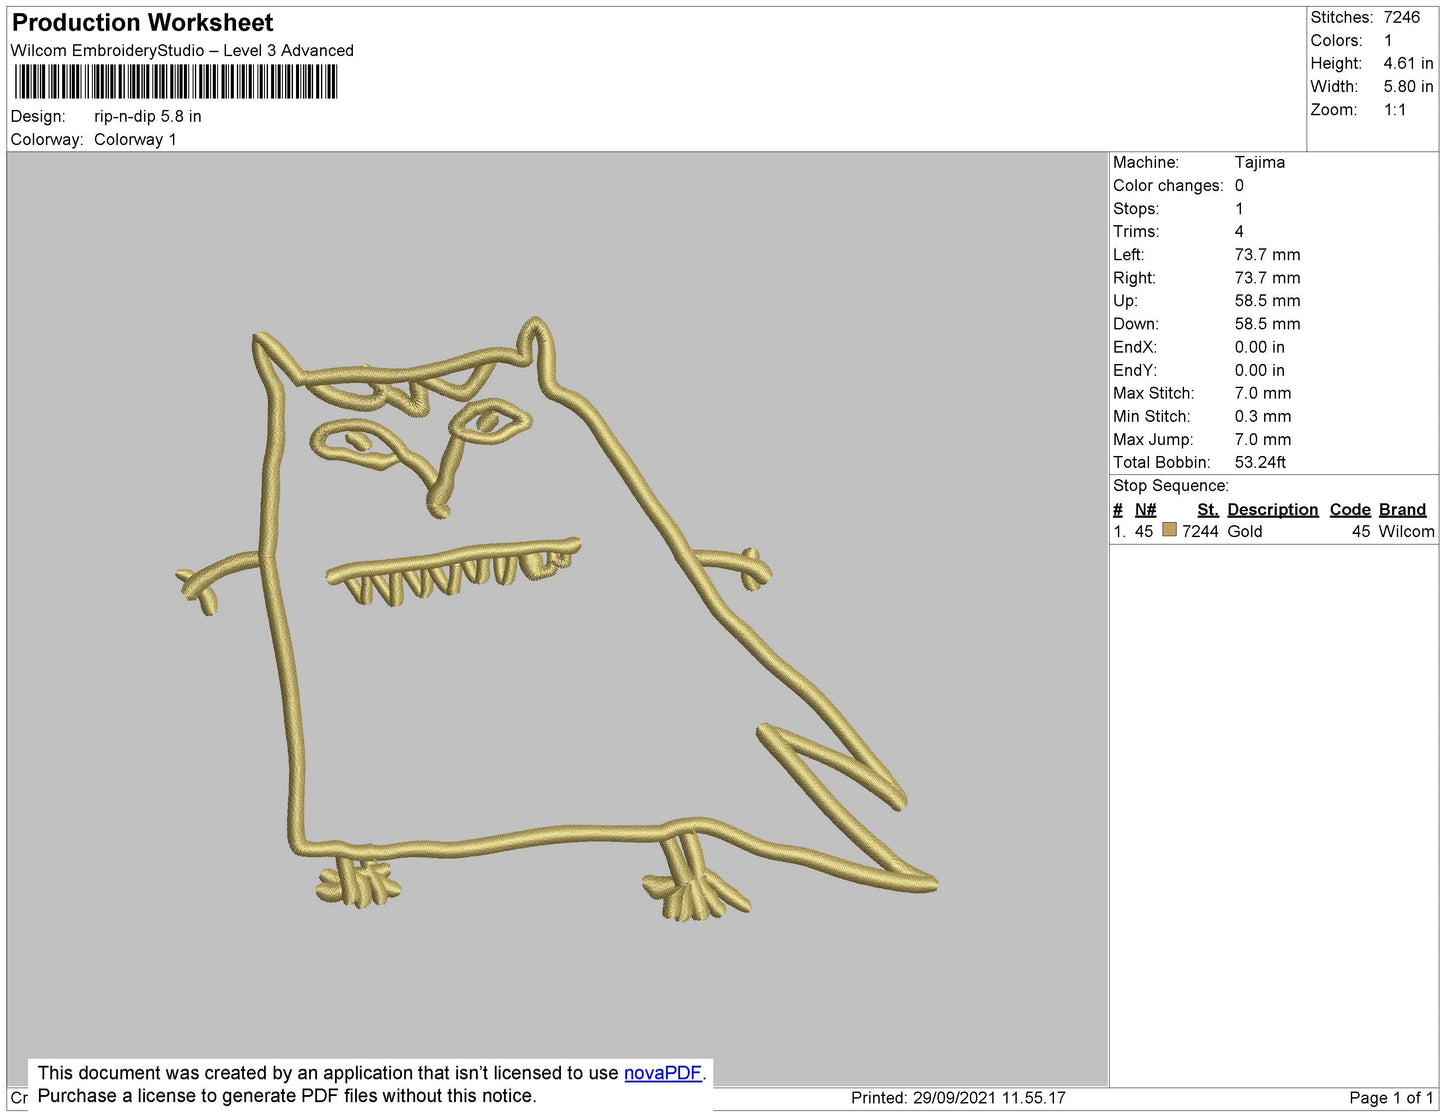The width and height of the screenshot is (1445, 1117).
Task: Select the Max Stitch value 7.0 mm
Action: pos(1263,393)
